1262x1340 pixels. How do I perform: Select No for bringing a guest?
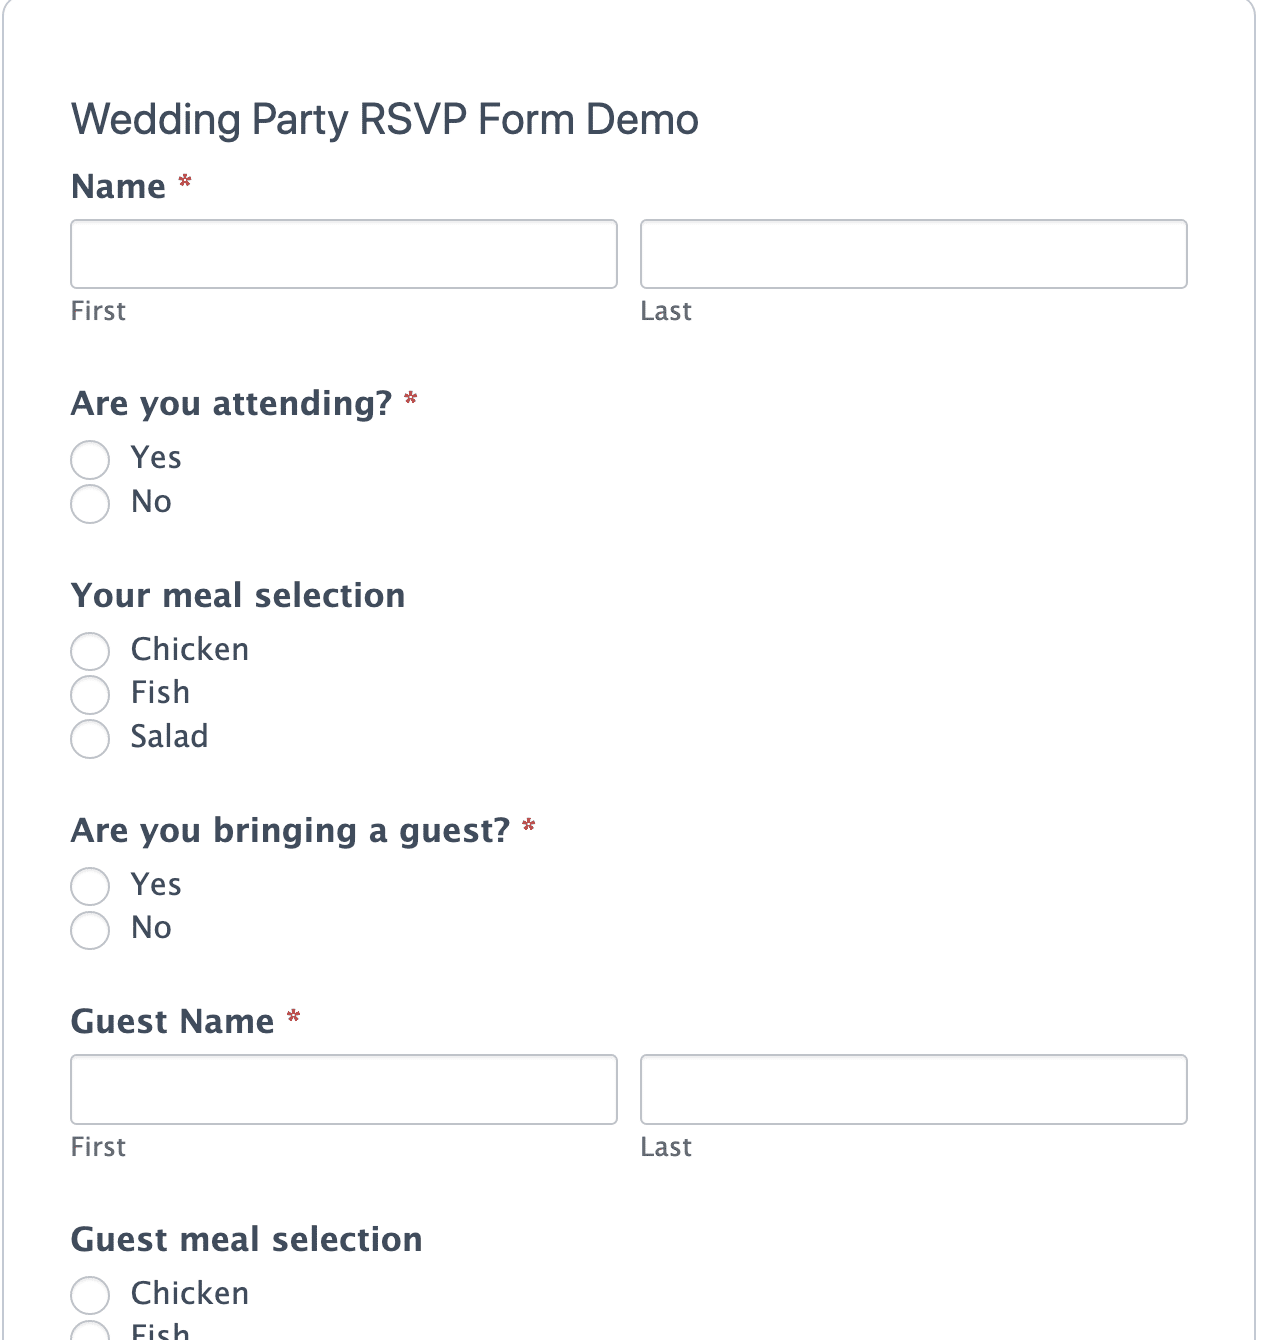pyautogui.click(x=89, y=930)
